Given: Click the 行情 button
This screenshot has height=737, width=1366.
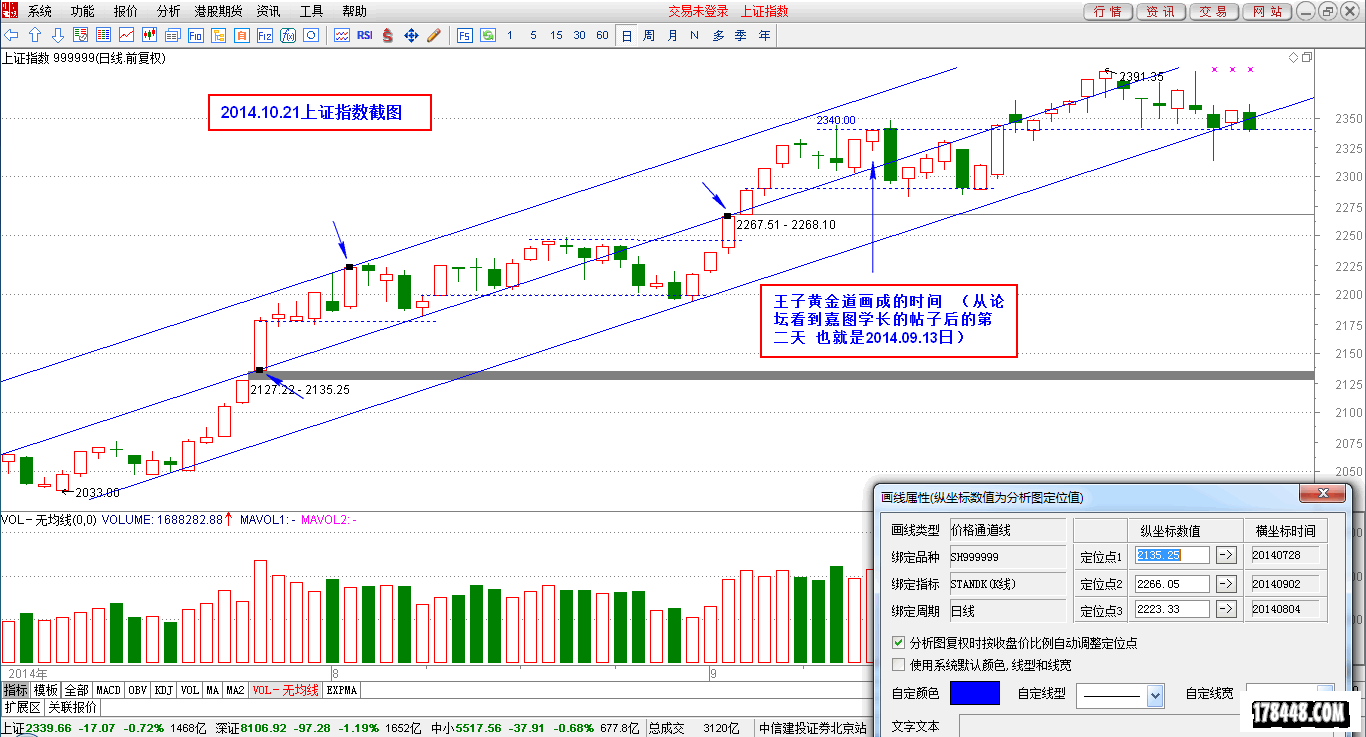Looking at the screenshot, I should pyautogui.click(x=1107, y=11).
